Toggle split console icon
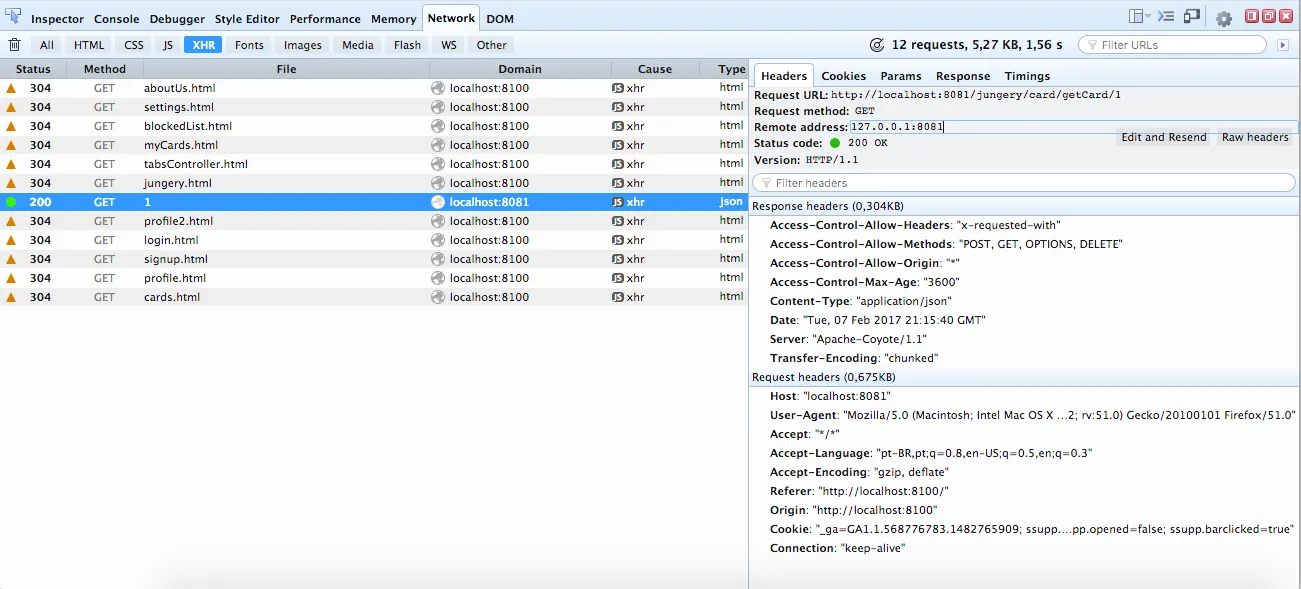Viewport: 1301px width, 589px height. [1166, 16]
